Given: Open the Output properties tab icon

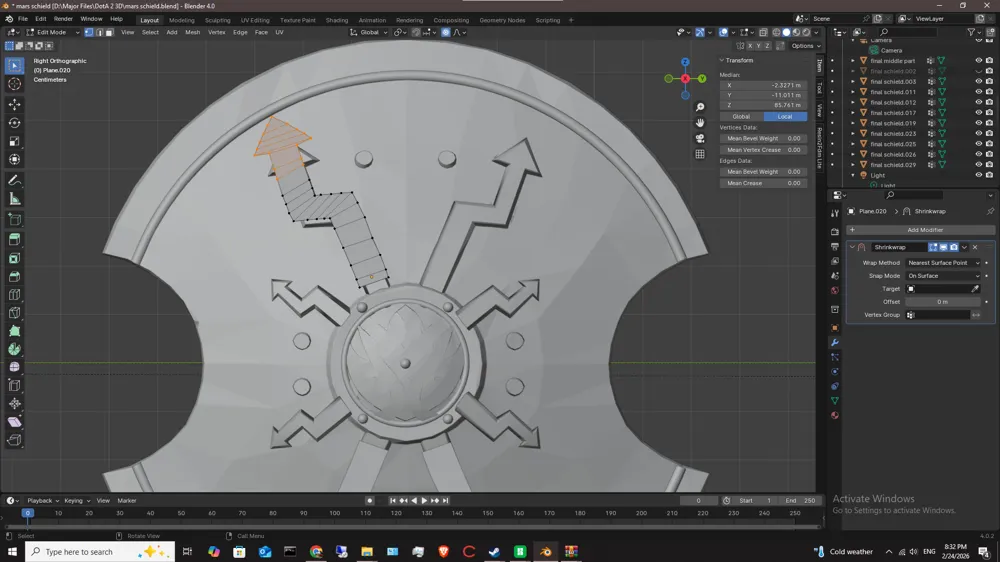Looking at the screenshot, I should [835, 246].
